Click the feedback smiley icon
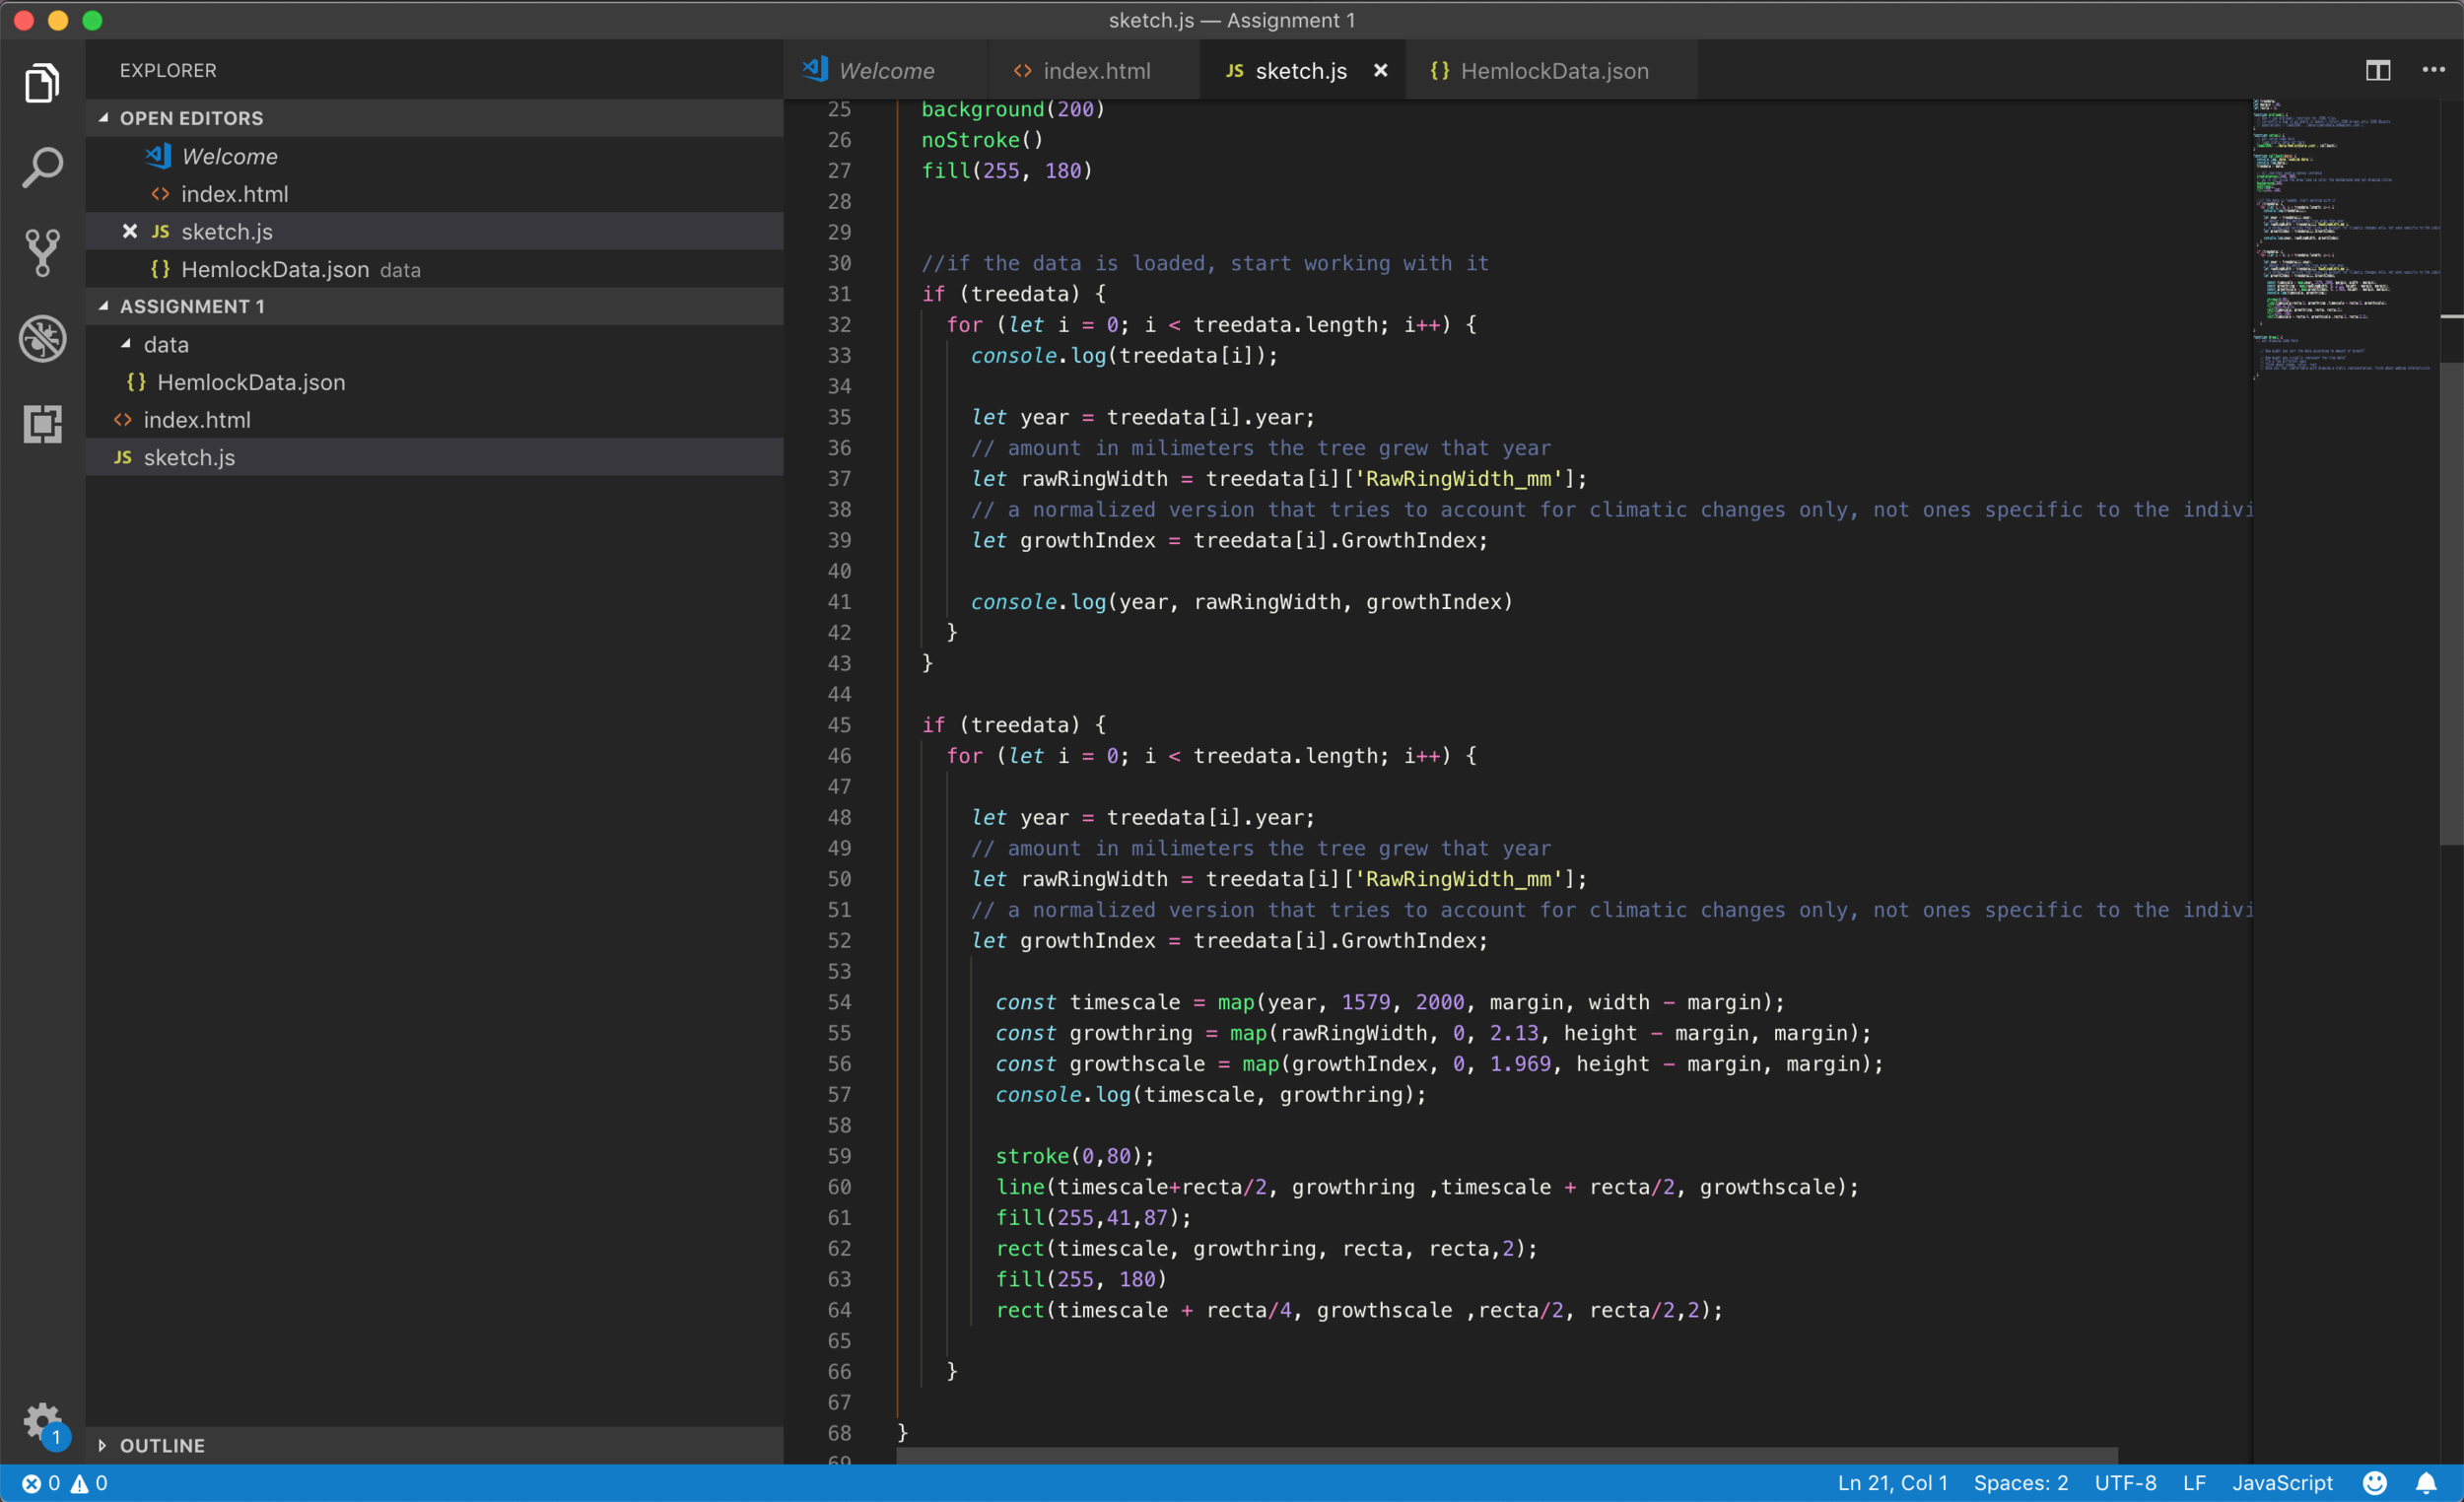The height and width of the screenshot is (1502, 2464). [x=2375, y=1483]
